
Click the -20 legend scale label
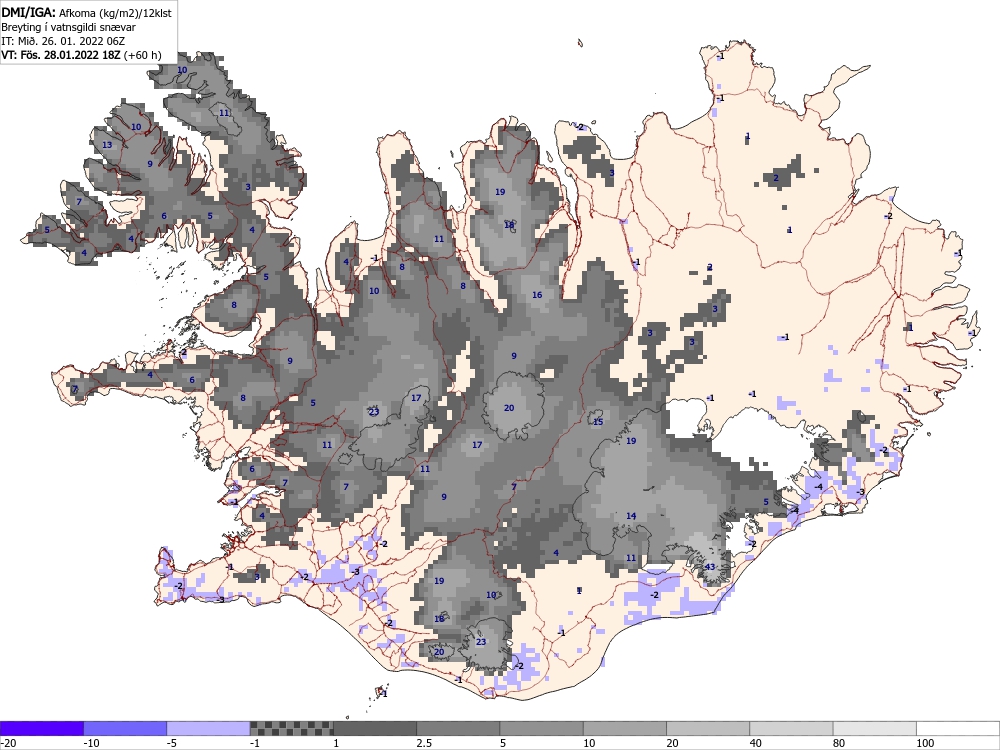point(8,743)
